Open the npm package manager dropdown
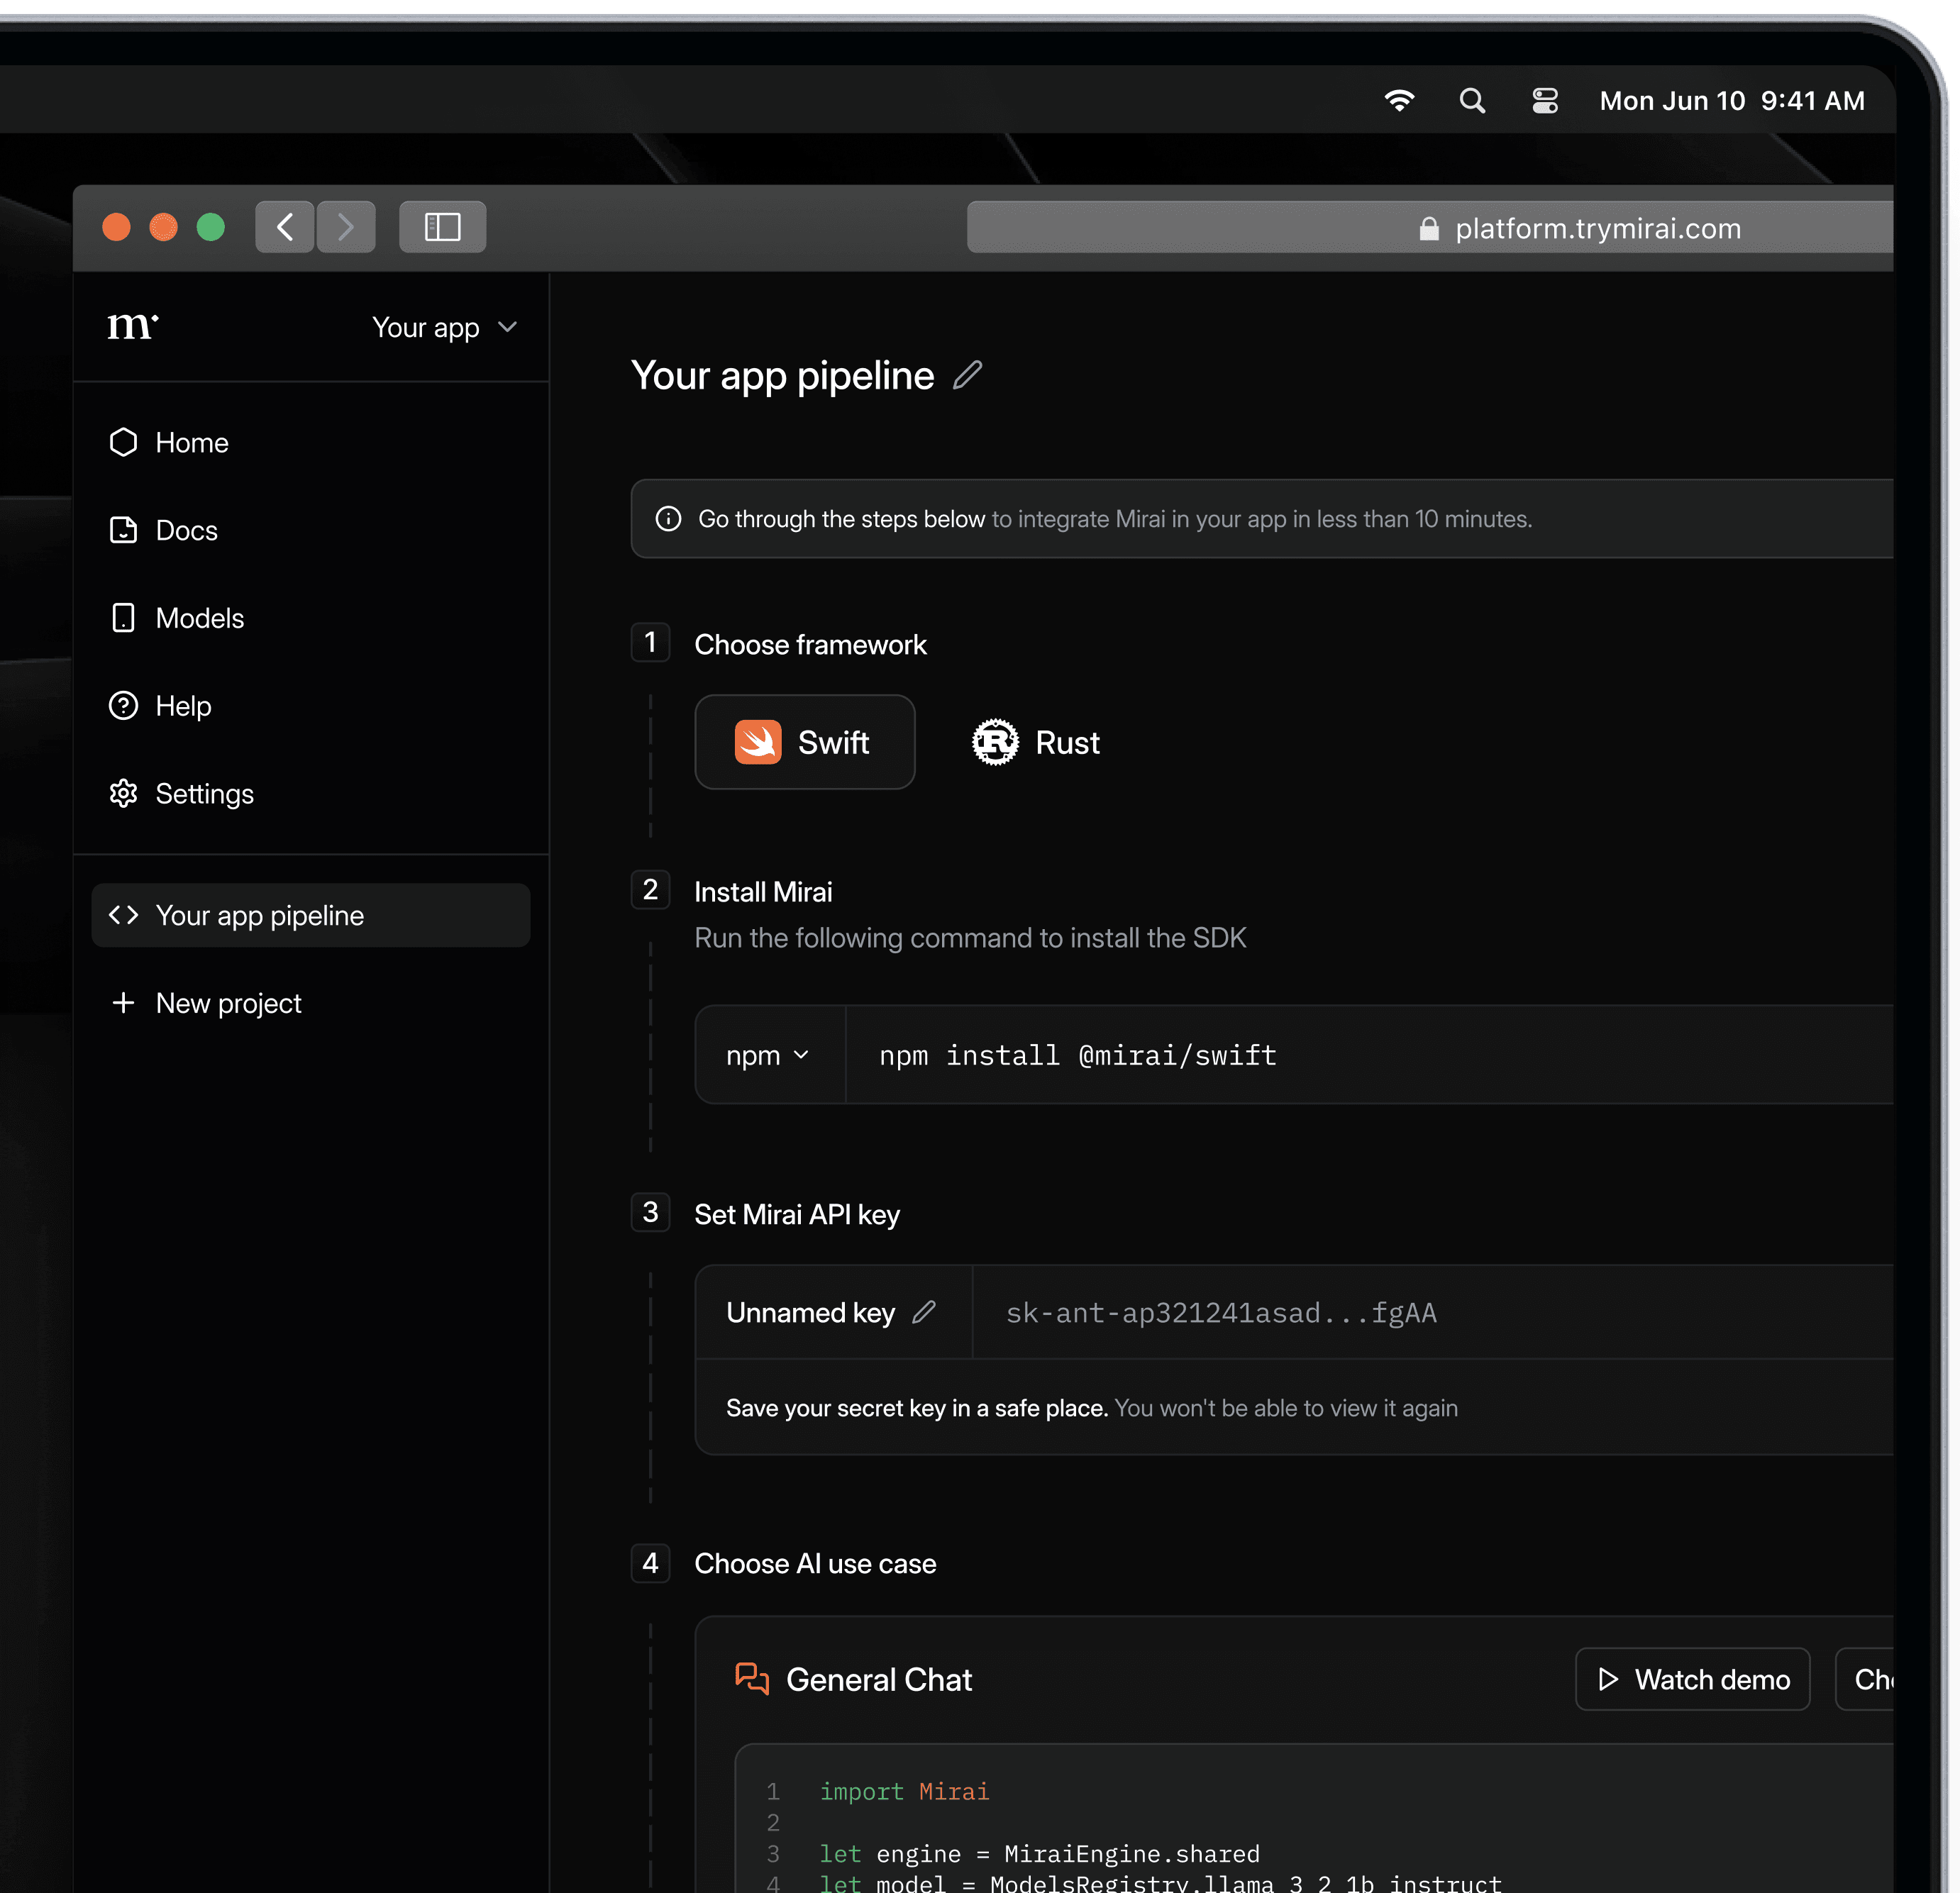This screenshot has width=1960, height=1893. pos(768,1055)
